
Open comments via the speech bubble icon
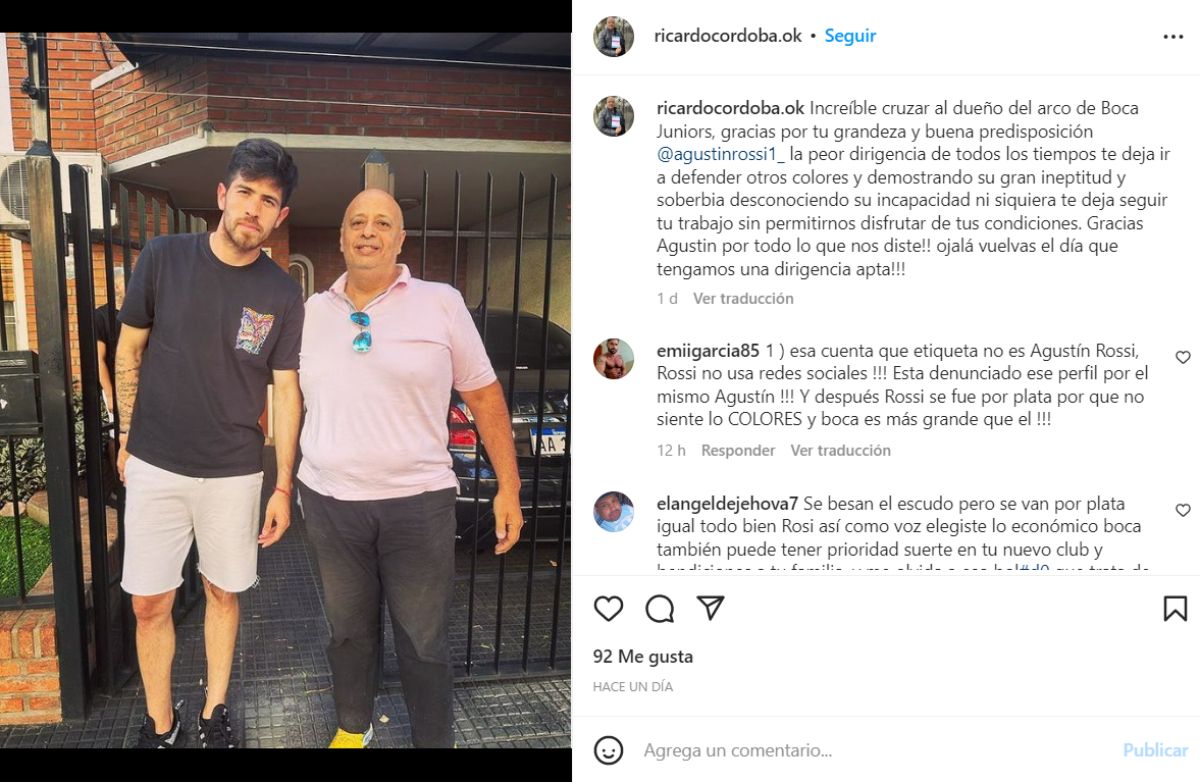[x=659, y=608]
